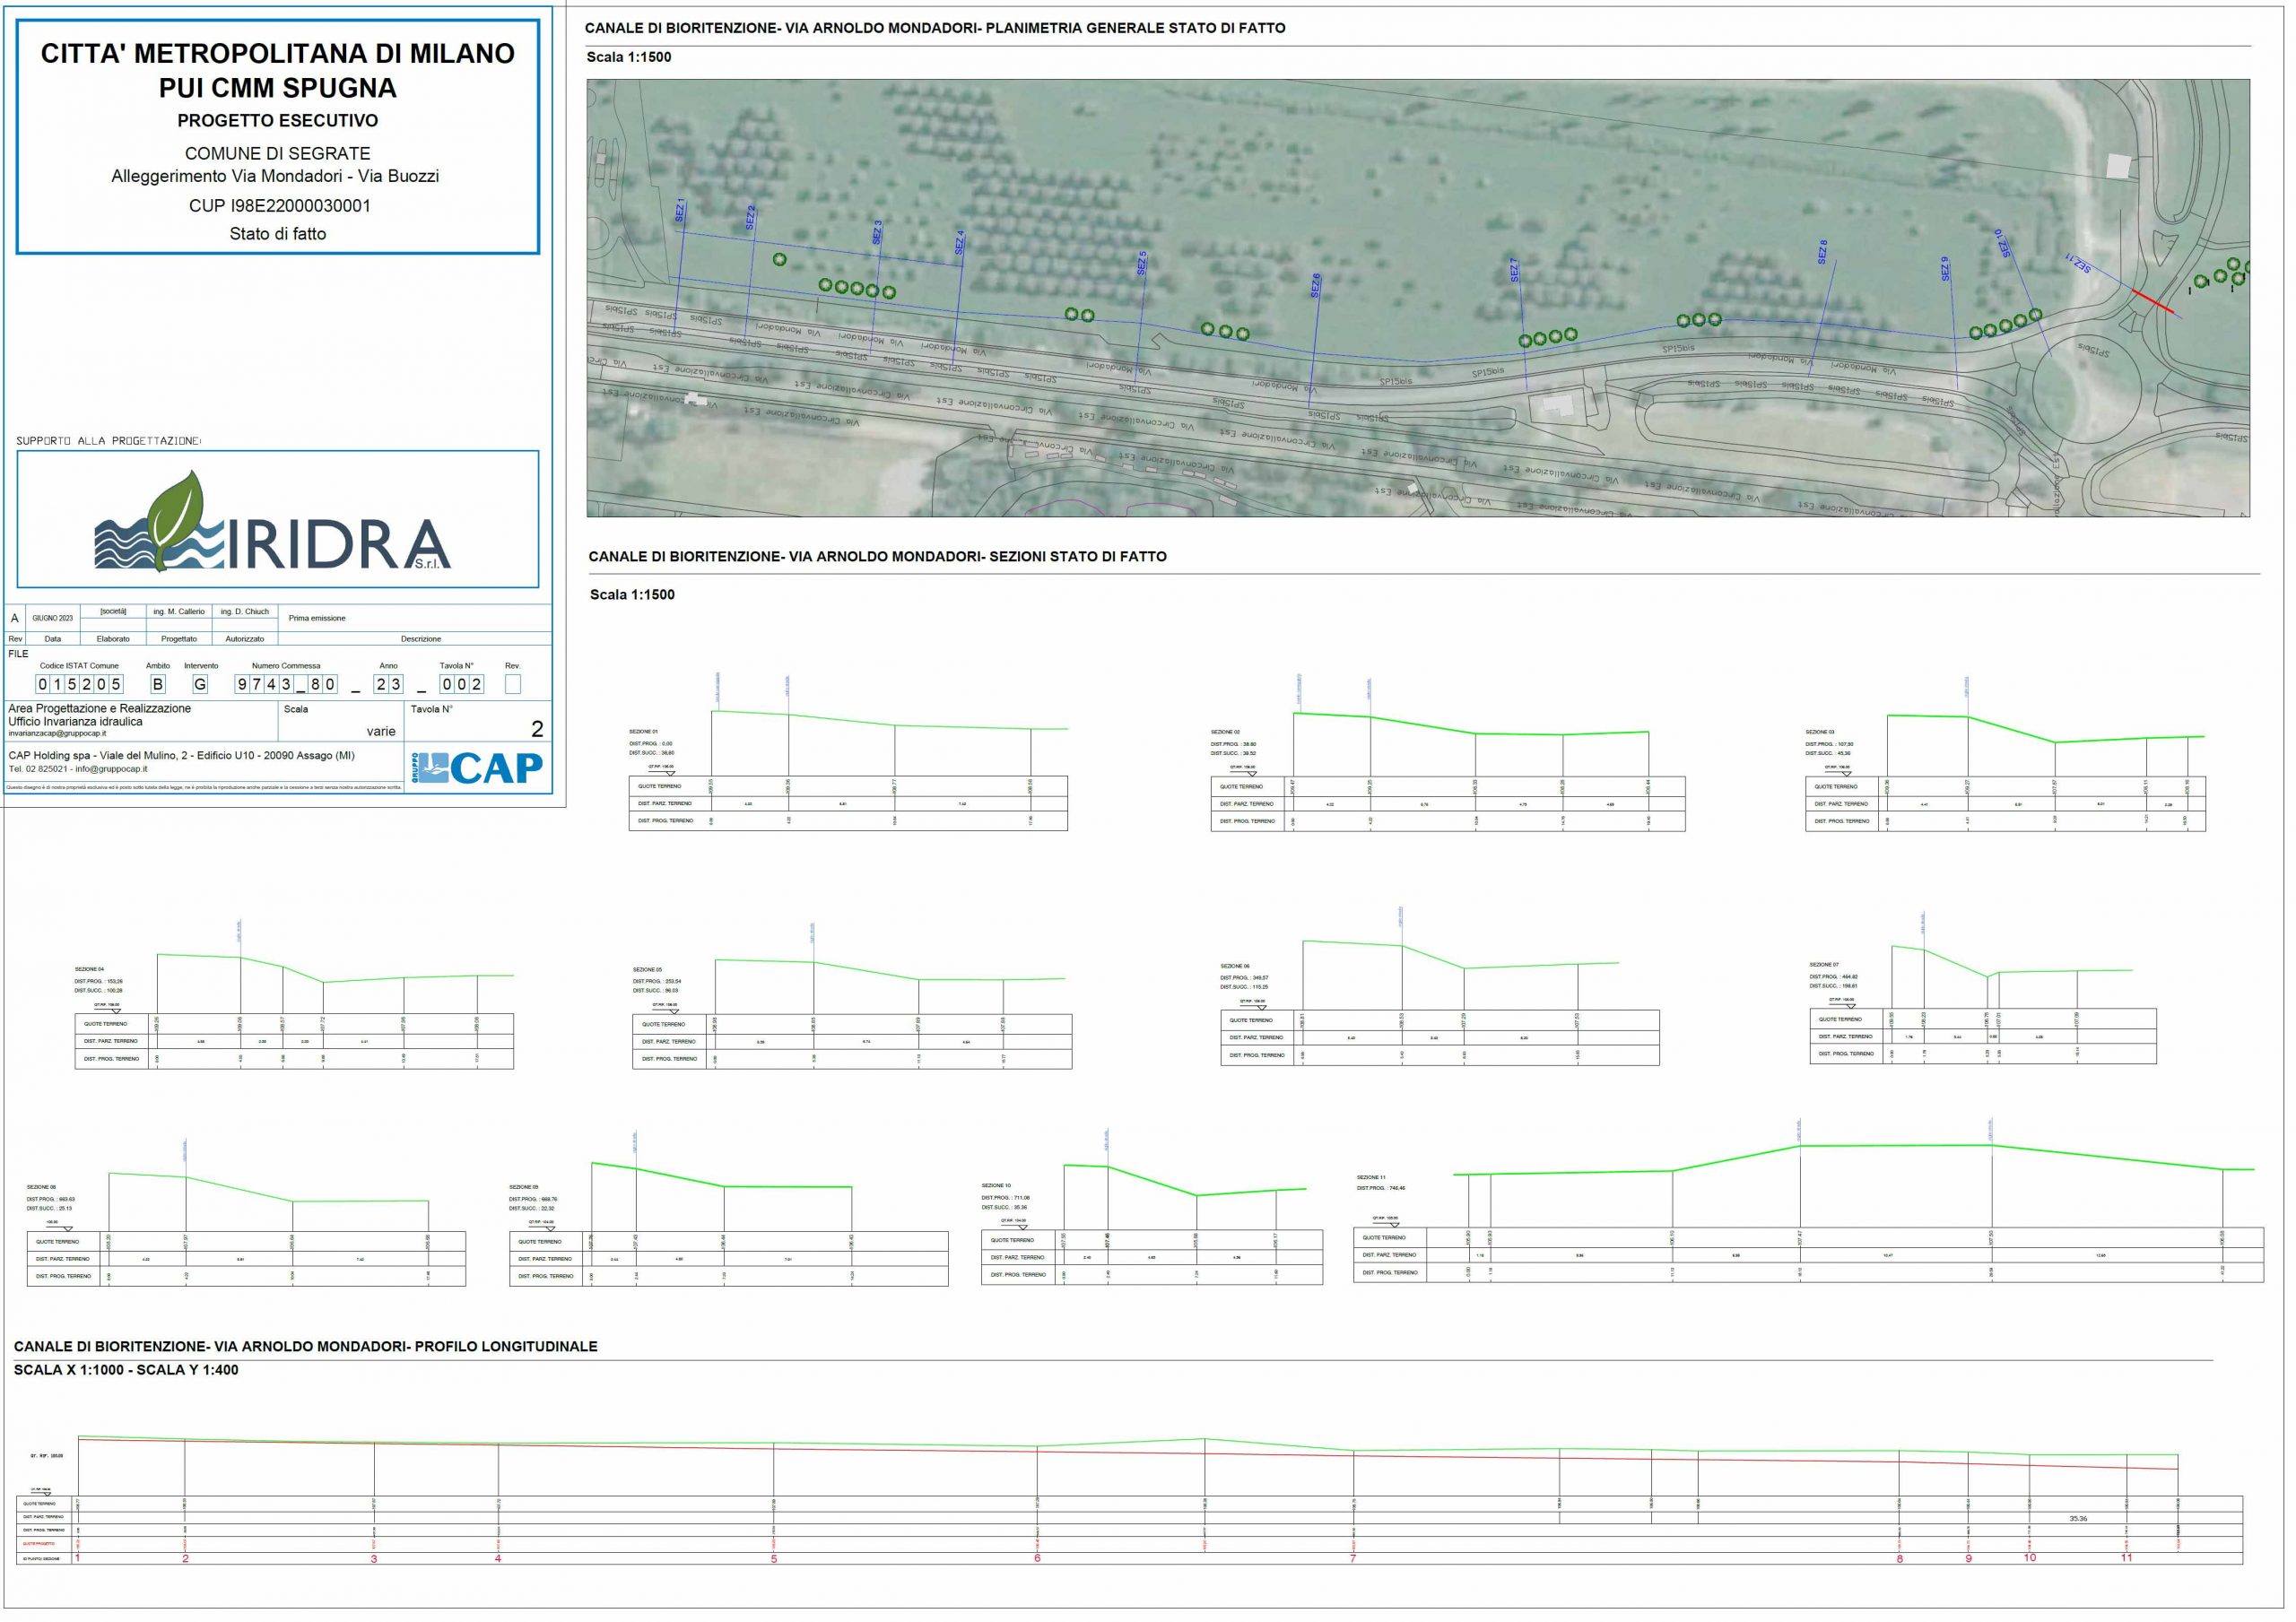Select the lone tree symbol between SEZ 2 and SEZ 3

(x=780, y=260)
